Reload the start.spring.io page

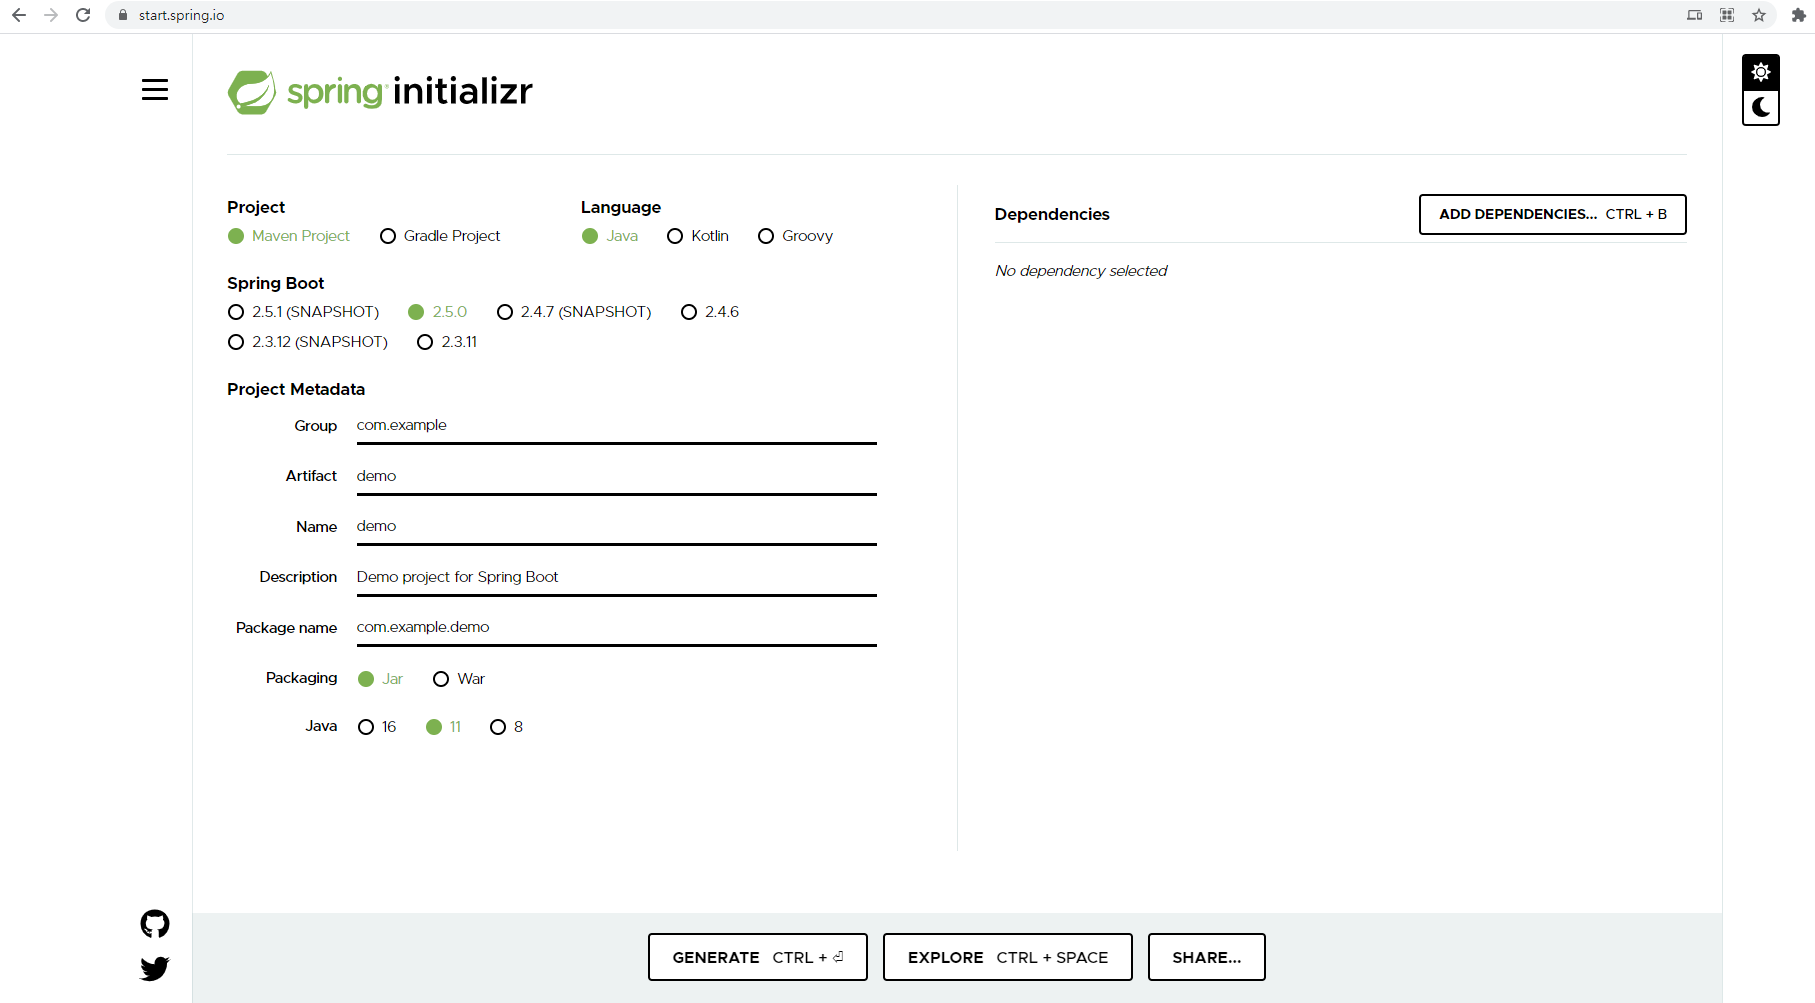83,15
